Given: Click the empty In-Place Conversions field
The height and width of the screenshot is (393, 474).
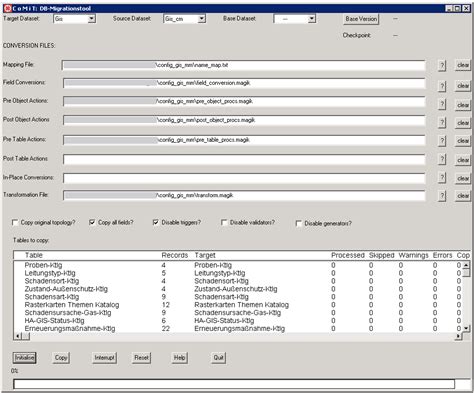Looking at the screenshot, I should (244, 178).
